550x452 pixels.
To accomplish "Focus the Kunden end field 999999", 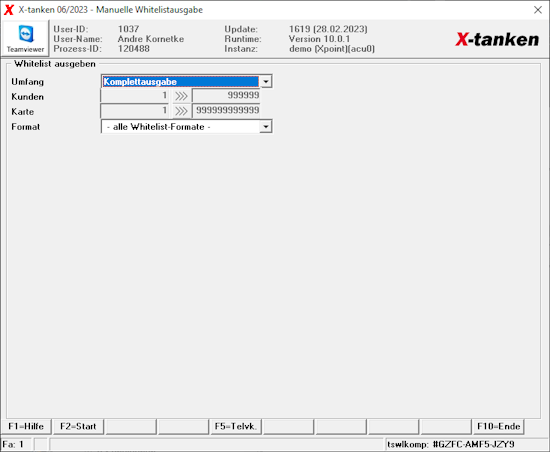I will [226, 96].
